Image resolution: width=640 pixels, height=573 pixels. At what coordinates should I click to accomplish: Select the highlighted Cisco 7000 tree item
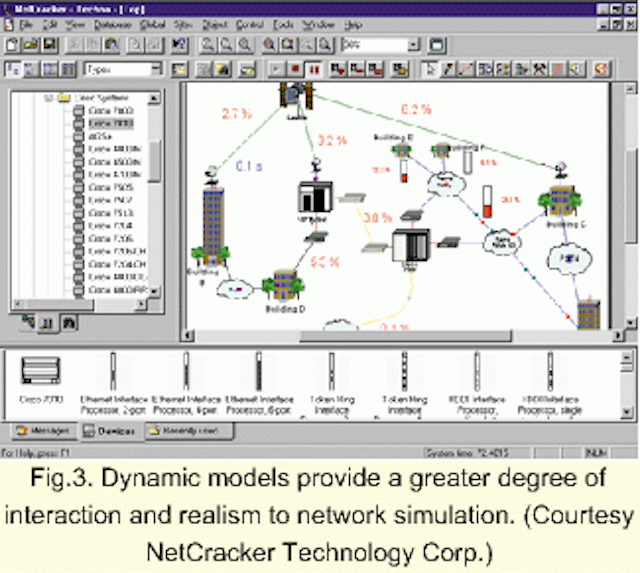pos(111,123)
